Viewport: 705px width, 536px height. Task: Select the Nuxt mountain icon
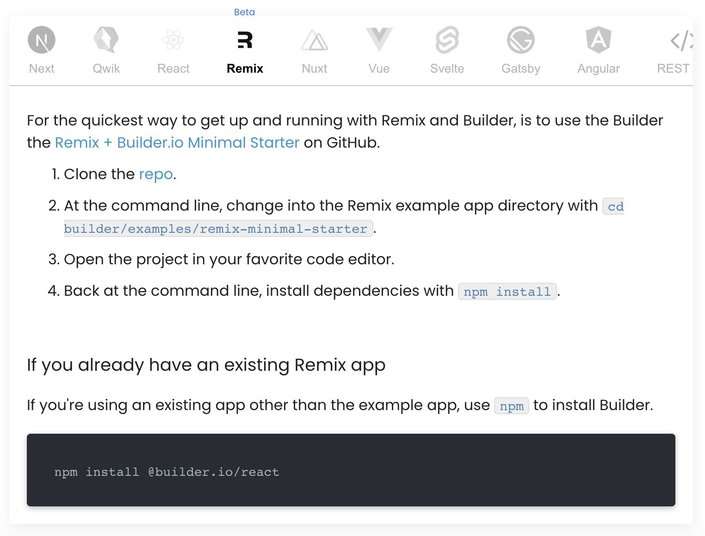click(314, 40)
